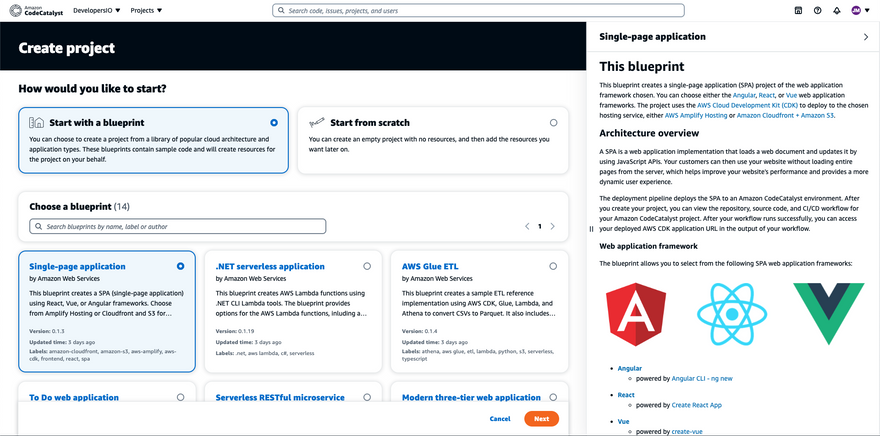
Task: Follow the AWS Amplify Hosting link
Action: coord(696,115)
